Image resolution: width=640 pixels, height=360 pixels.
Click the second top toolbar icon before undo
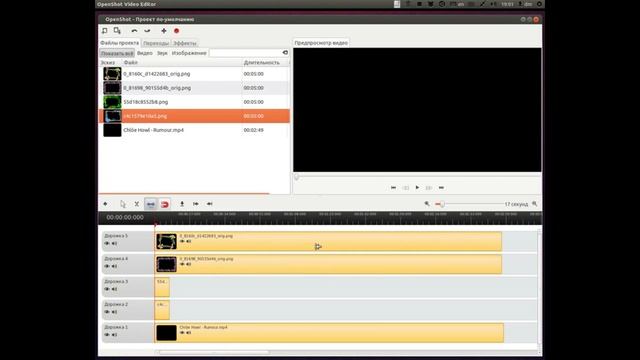(117, 31)
